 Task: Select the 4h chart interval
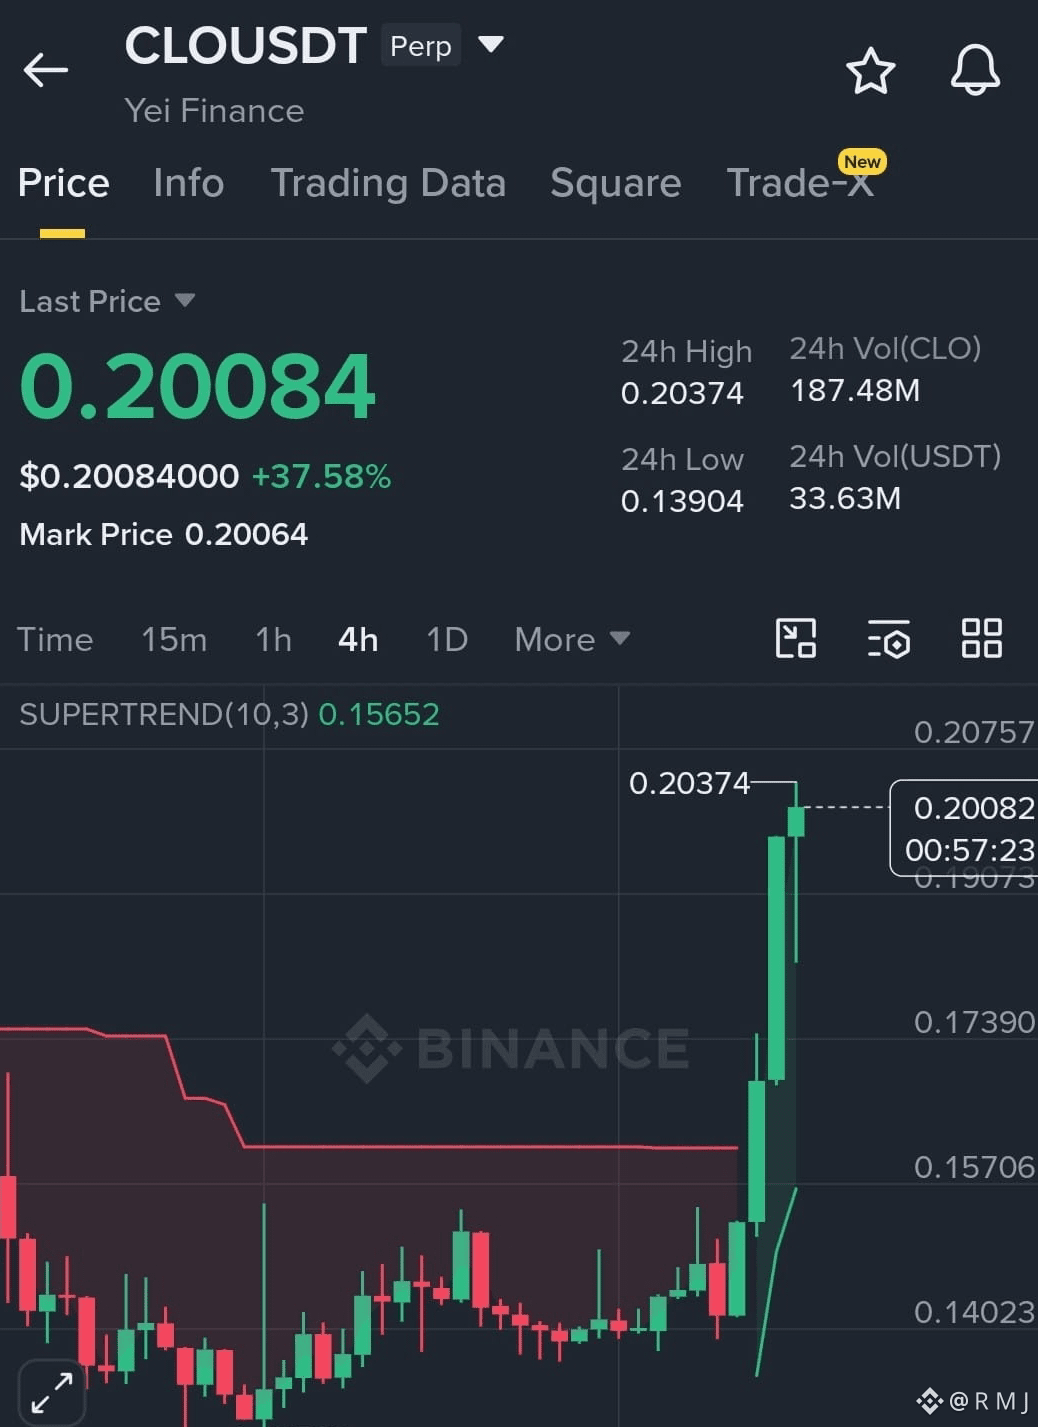[358, 639]
